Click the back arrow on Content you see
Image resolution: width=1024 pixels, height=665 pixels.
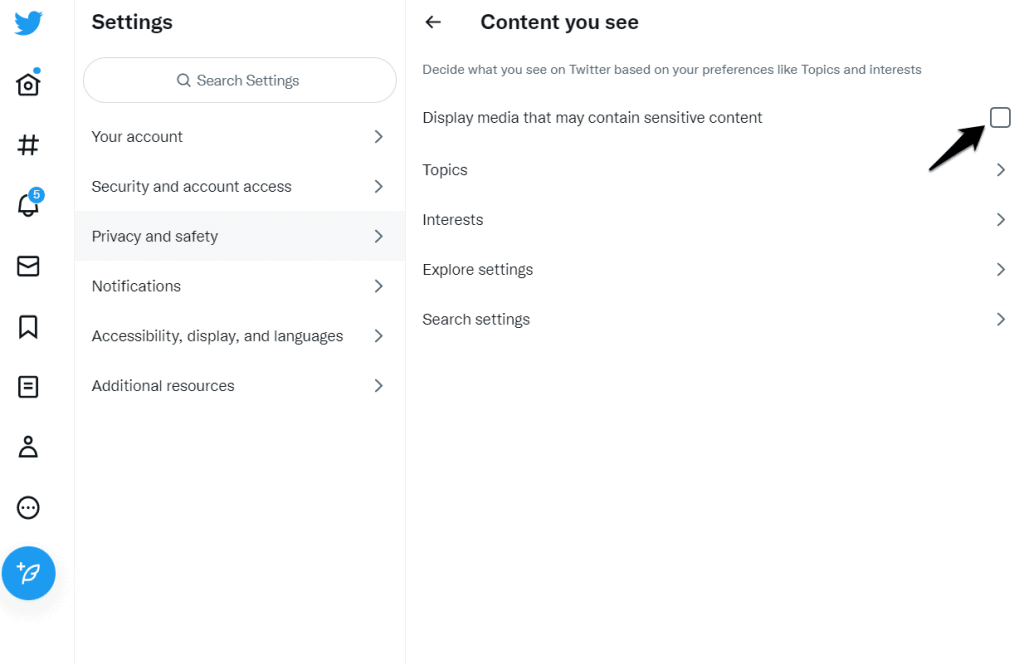coord(432,21)
